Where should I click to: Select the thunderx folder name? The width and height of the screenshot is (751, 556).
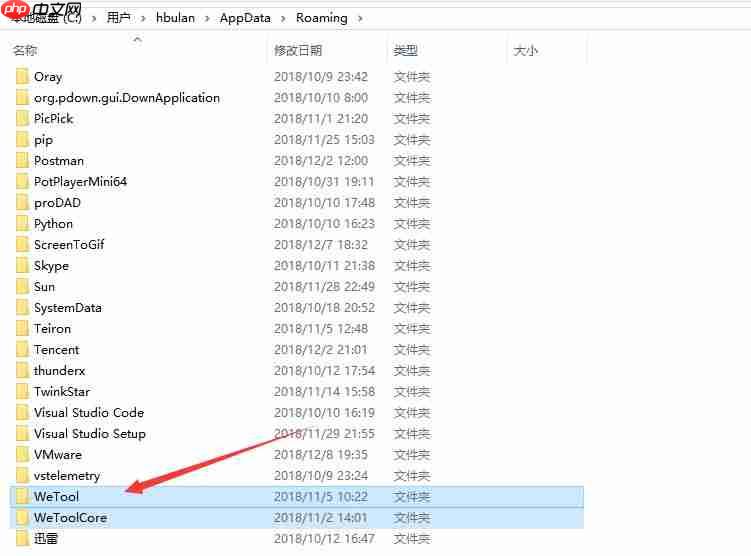pyautogui.click(x=59, y=371)
